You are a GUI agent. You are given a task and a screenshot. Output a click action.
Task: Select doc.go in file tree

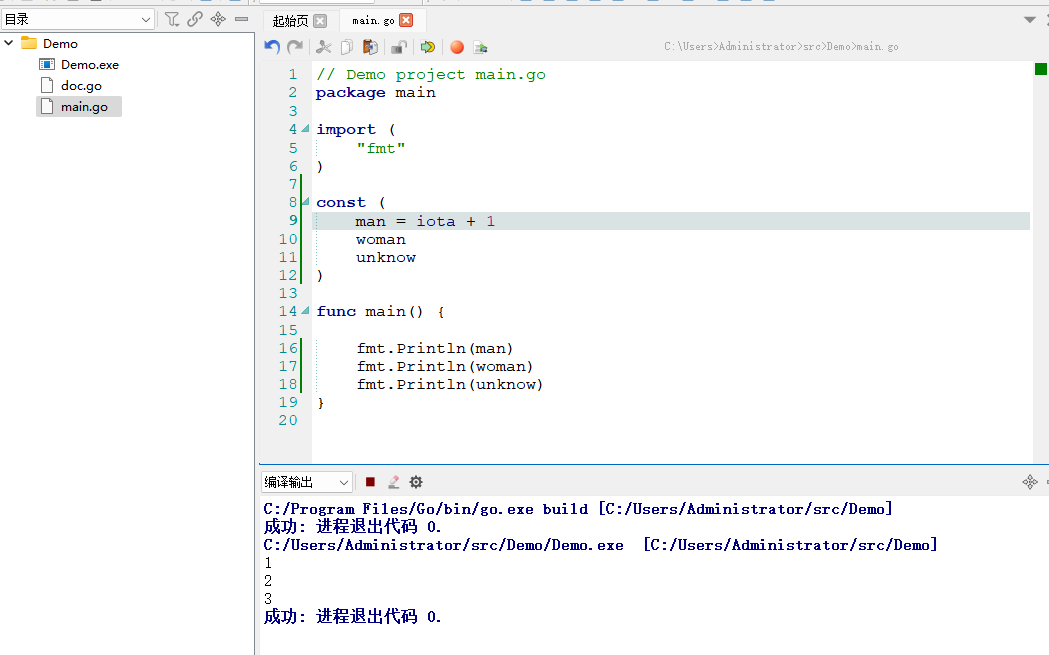click(x=81, y=86)
